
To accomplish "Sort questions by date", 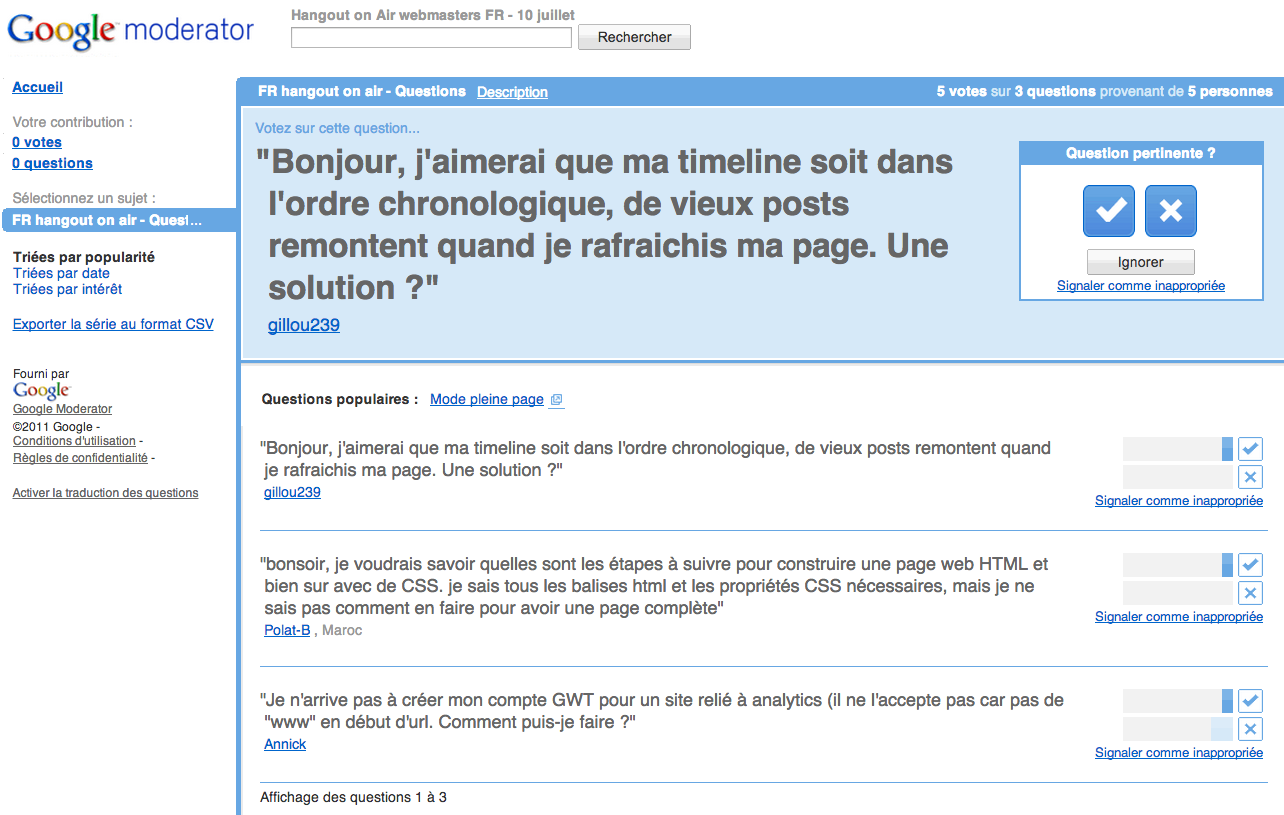I will (x=61, y=273).
